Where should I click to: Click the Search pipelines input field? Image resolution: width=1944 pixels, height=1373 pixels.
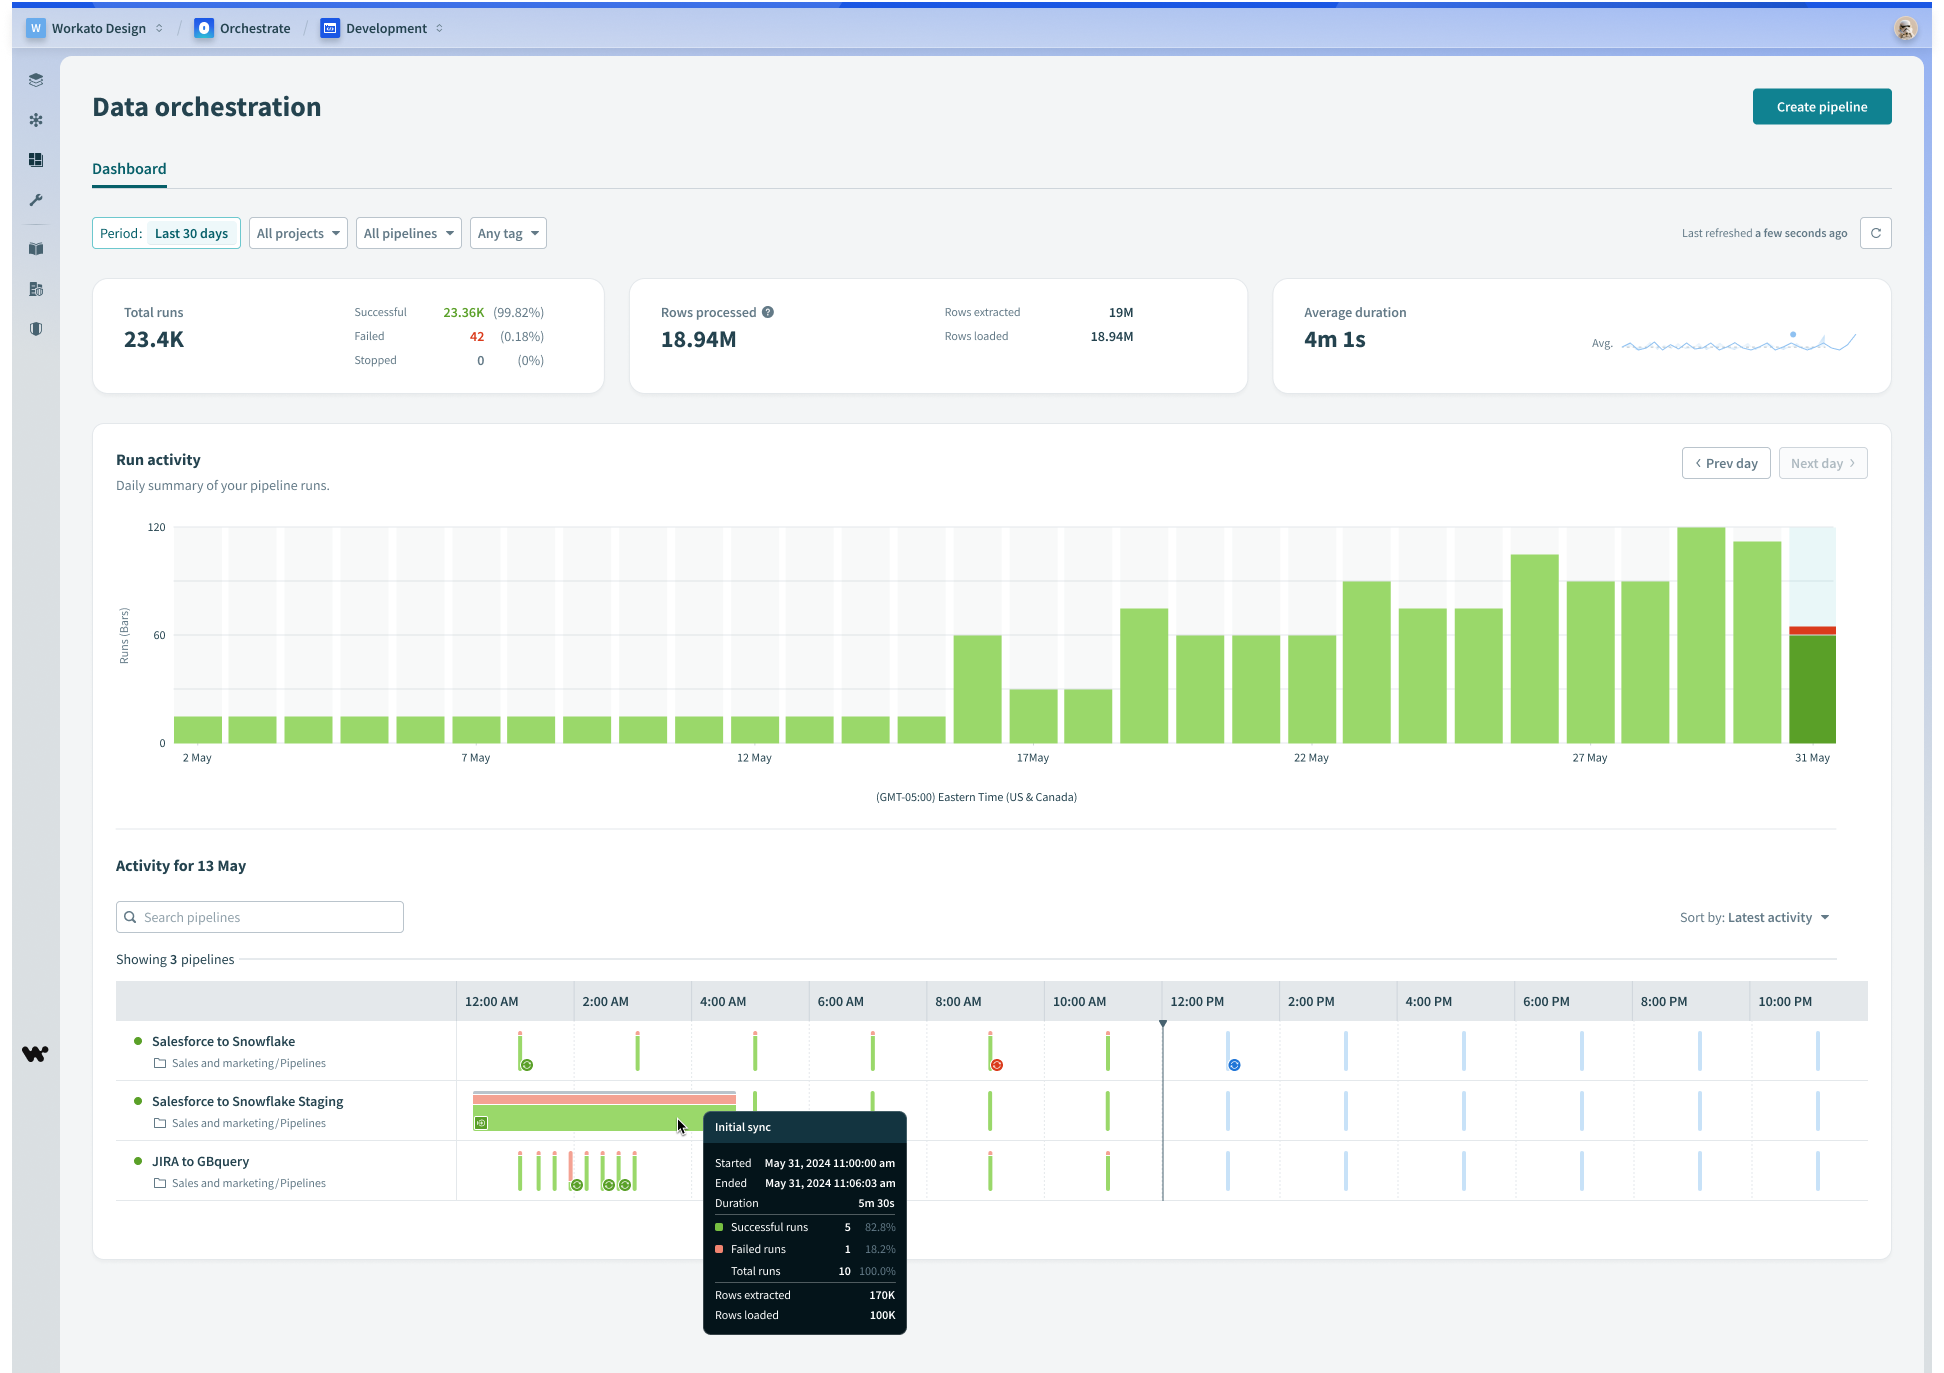(x=260, y=917)
